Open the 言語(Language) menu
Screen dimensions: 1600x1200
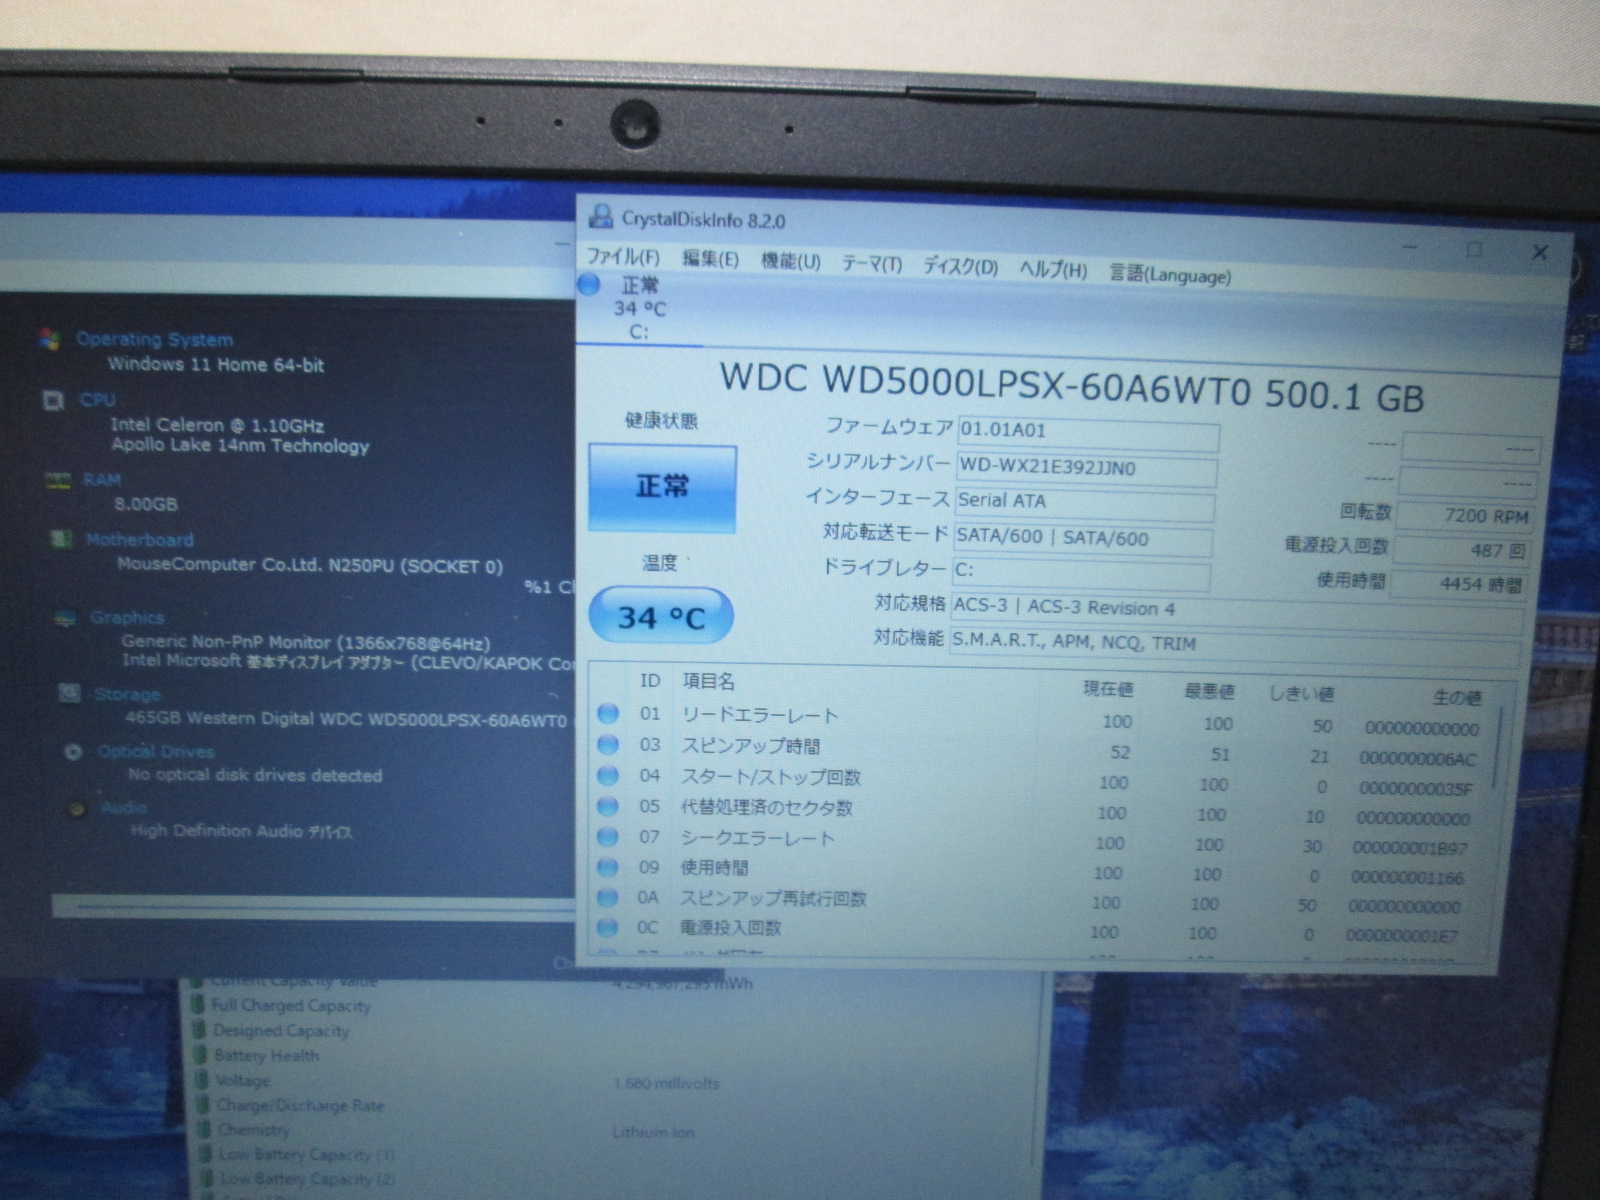(1169, 274)
